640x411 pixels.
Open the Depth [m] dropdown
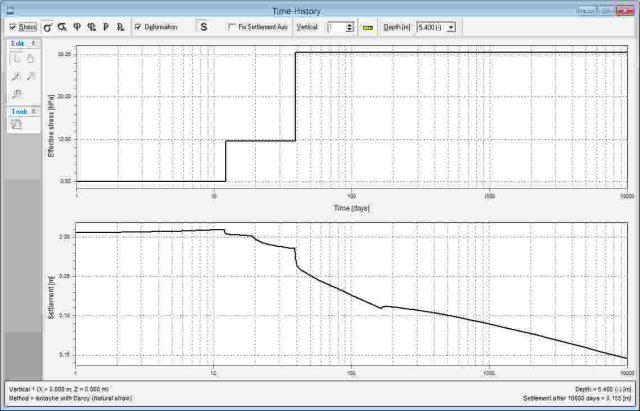[x=452, y=27]
